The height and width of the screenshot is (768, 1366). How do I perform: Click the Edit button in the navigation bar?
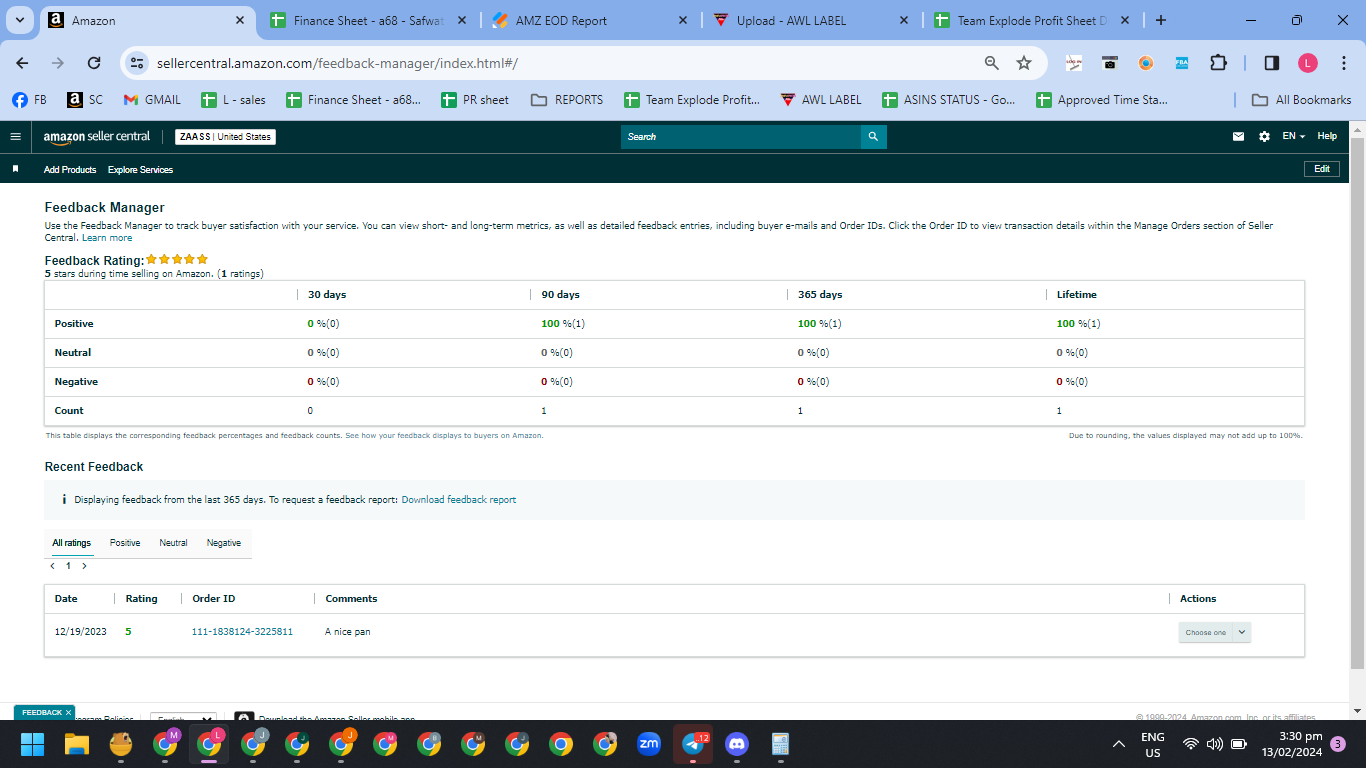click(x=1322, y=169)
